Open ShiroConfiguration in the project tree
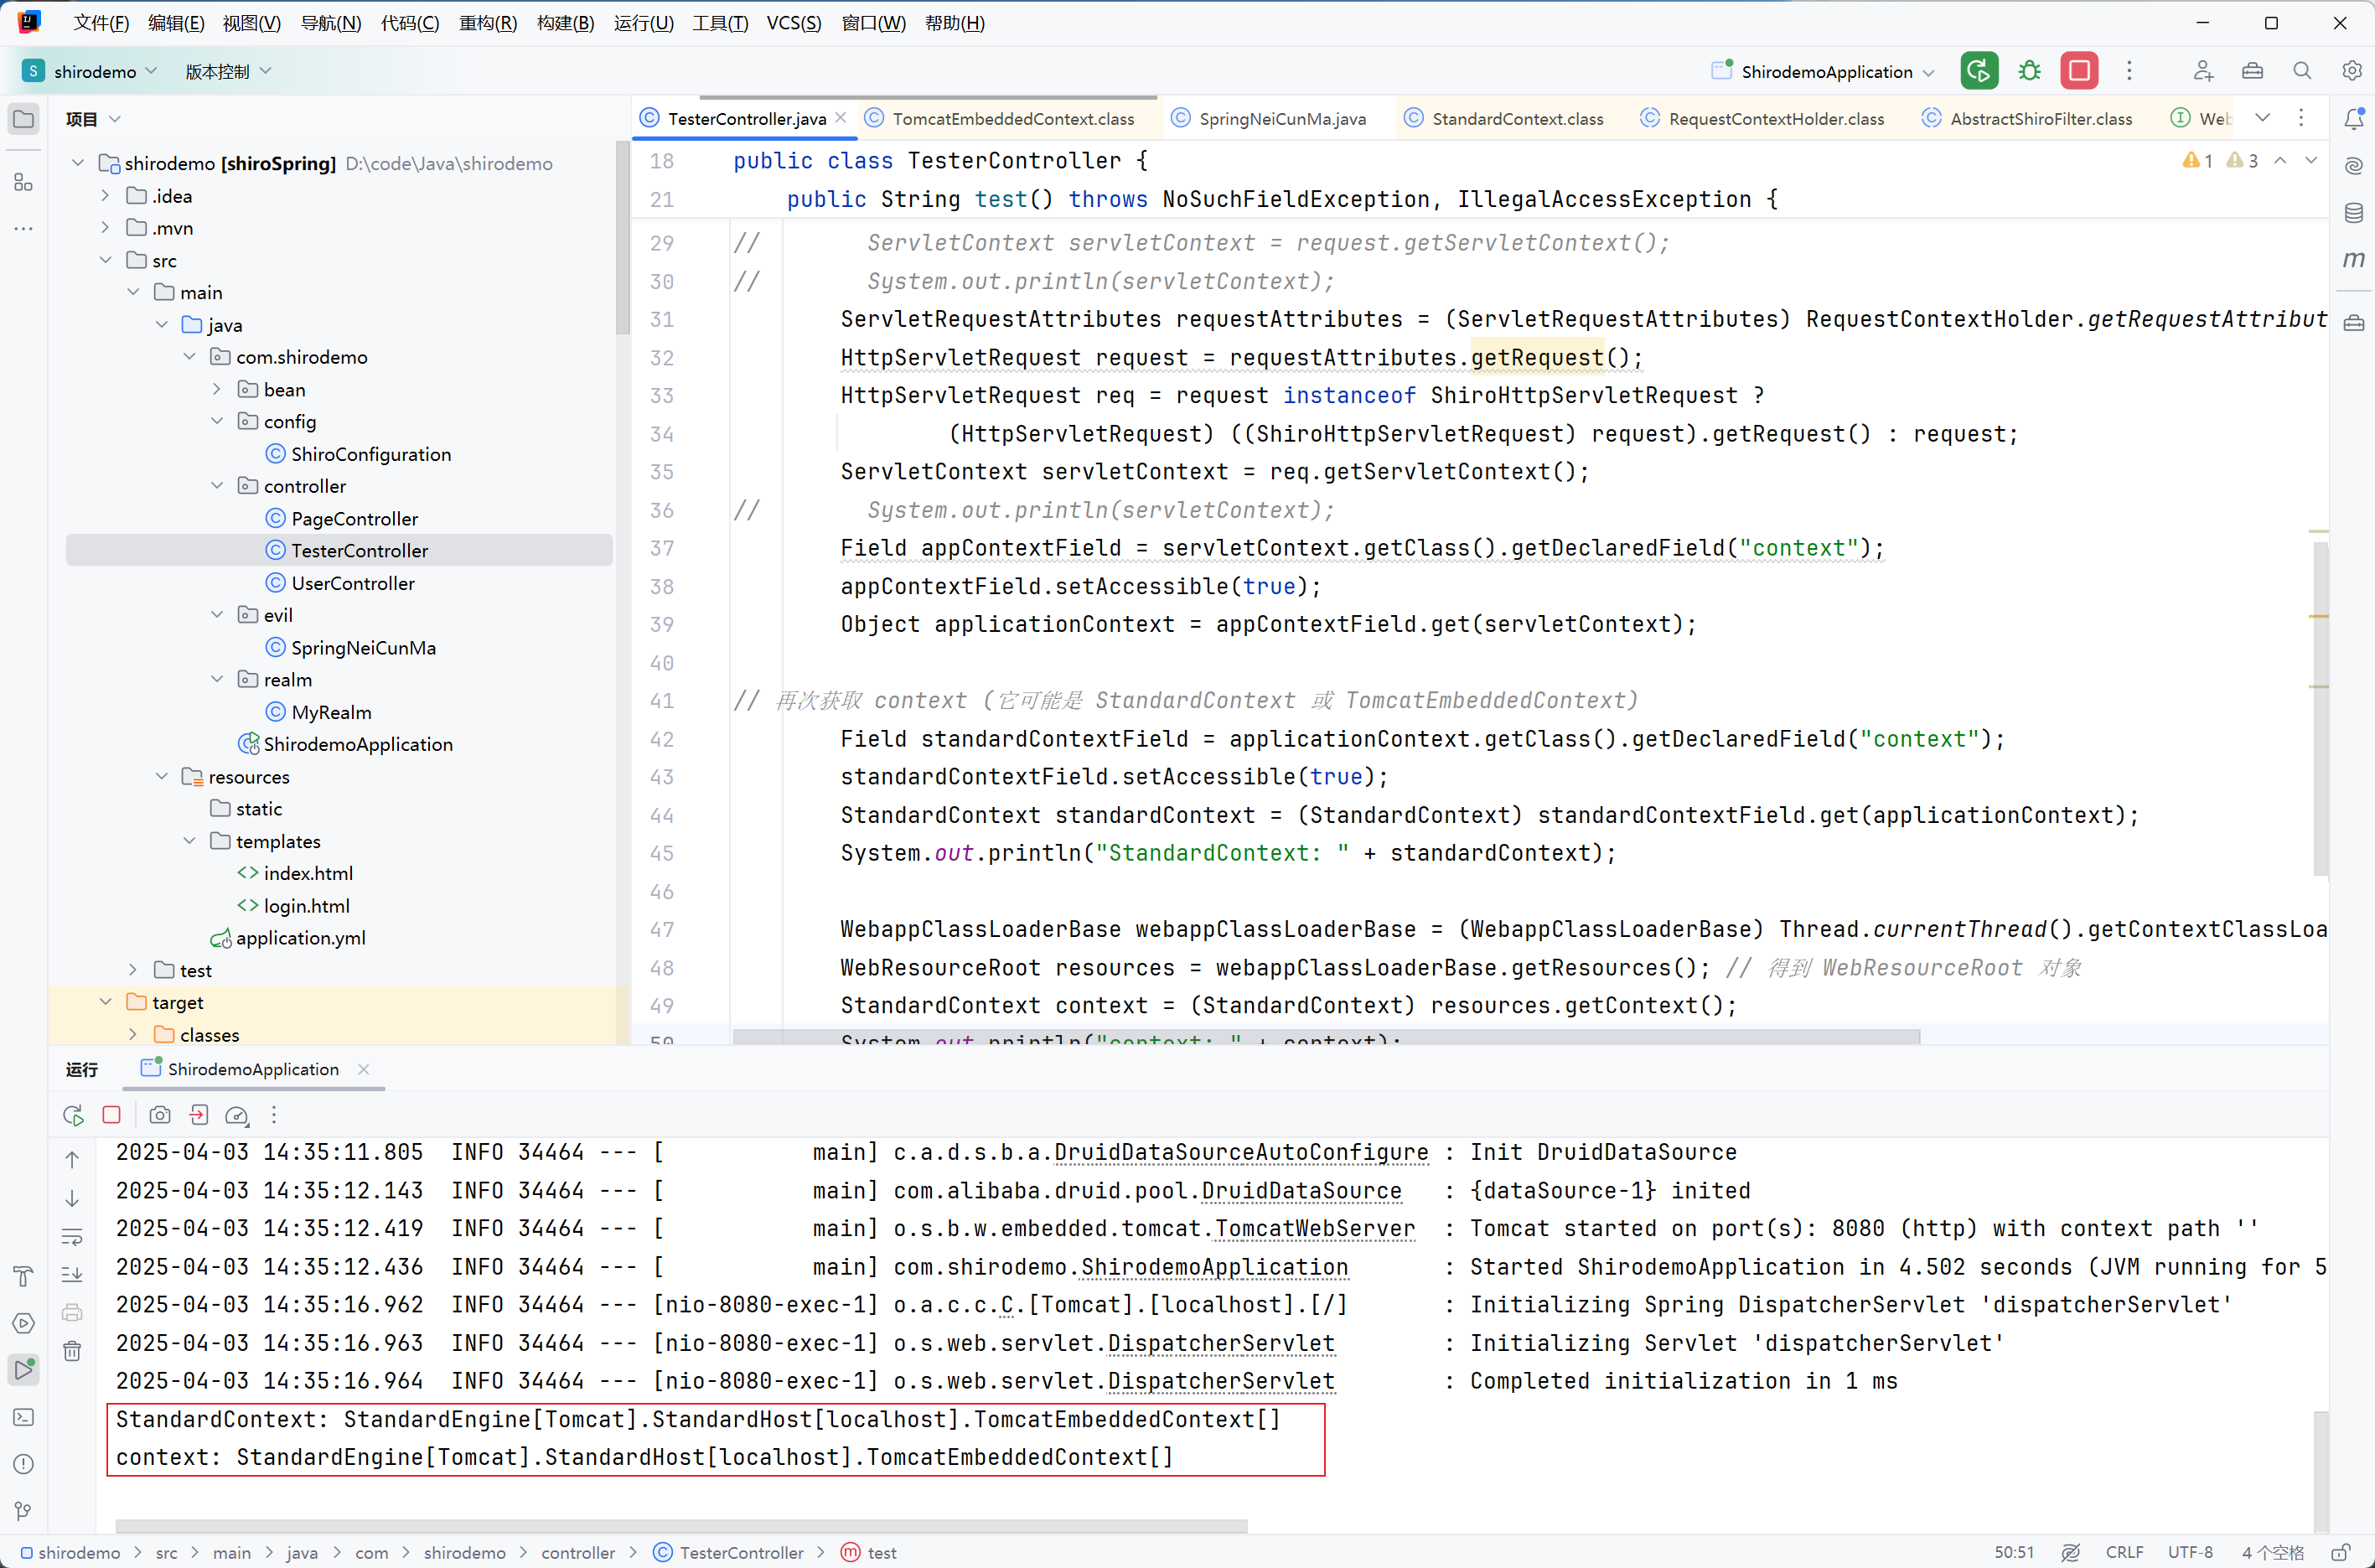The image size is (2375, 1568). (x=370, y=454)
